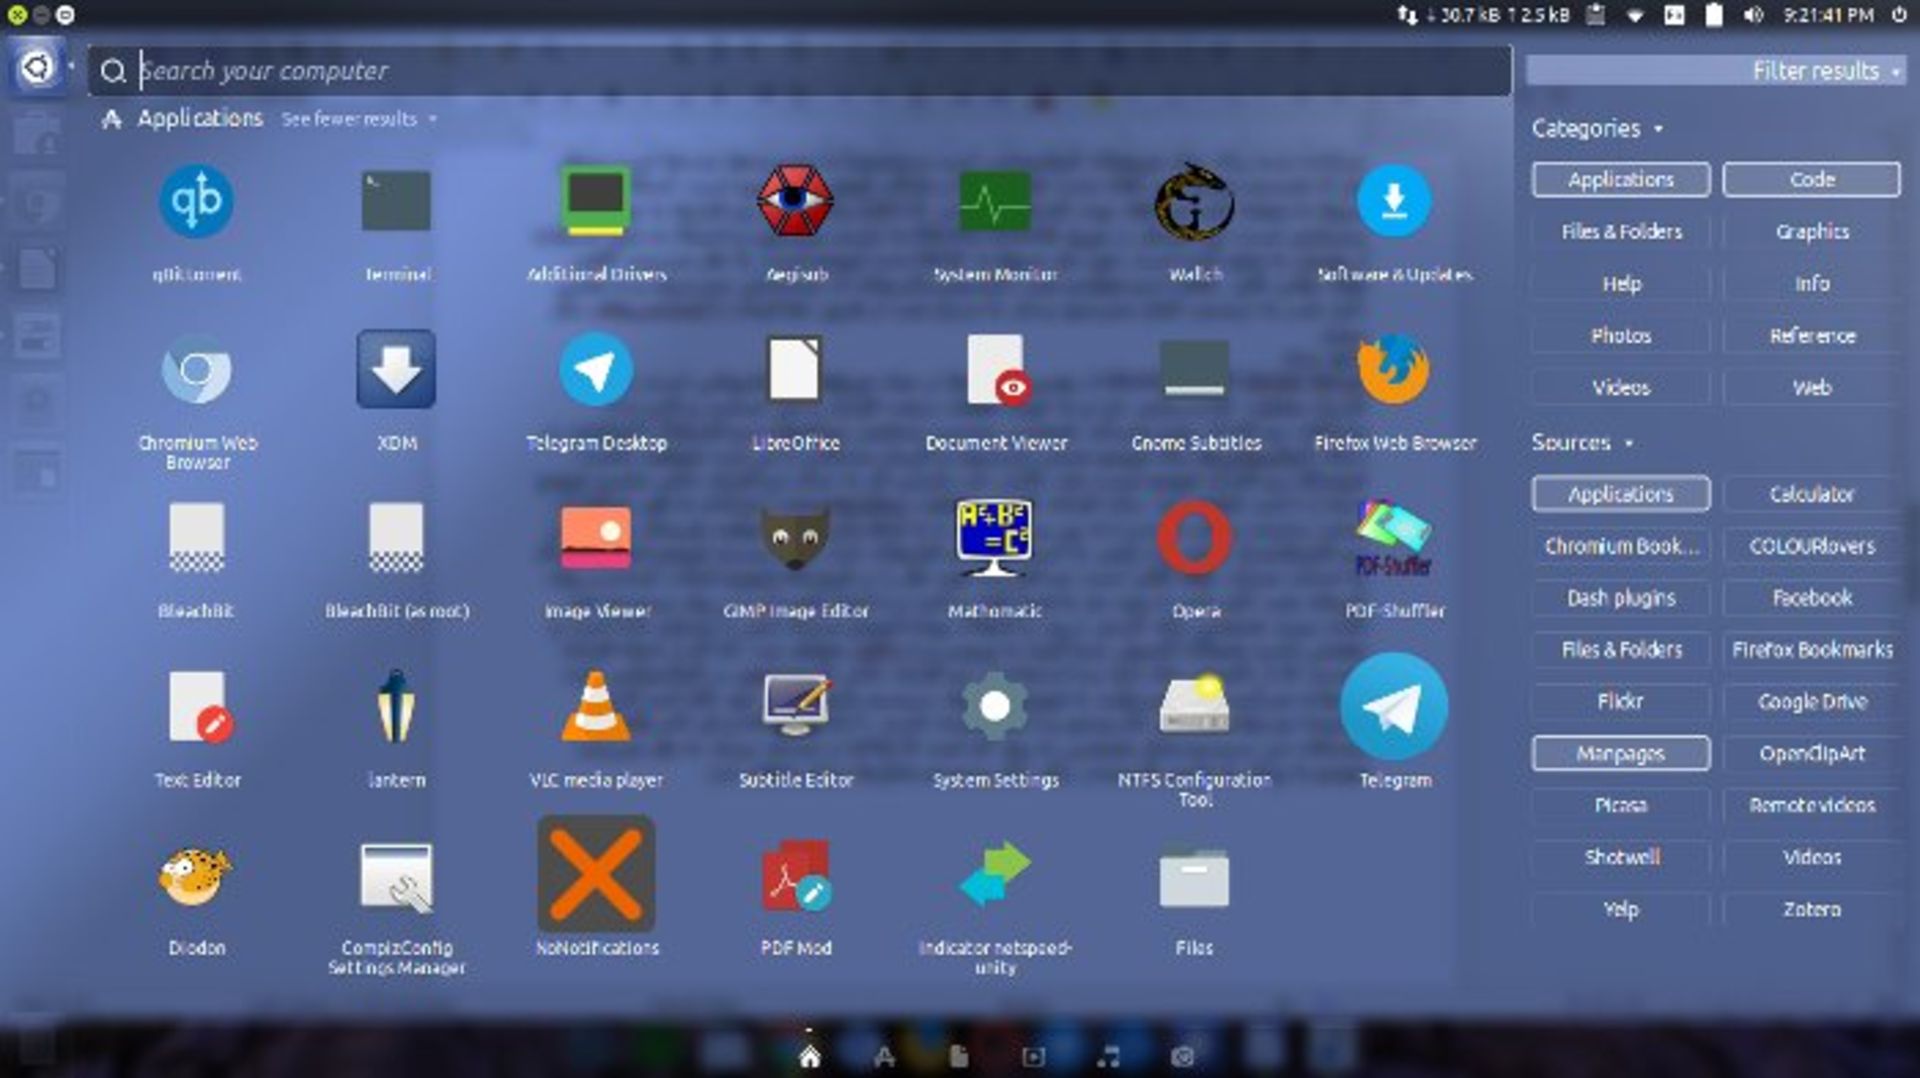
Task: Open BleachBit (as root)
Action: [x=396, y=538]
